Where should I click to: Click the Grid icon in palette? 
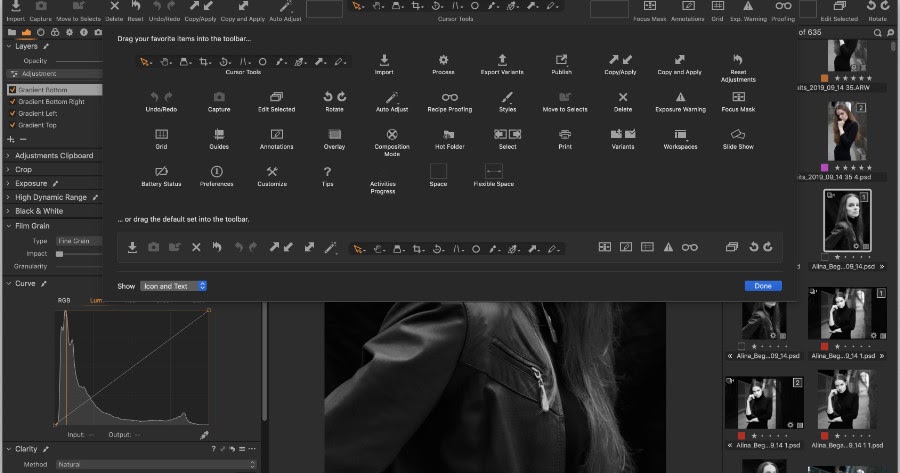(x=161, y=134)
